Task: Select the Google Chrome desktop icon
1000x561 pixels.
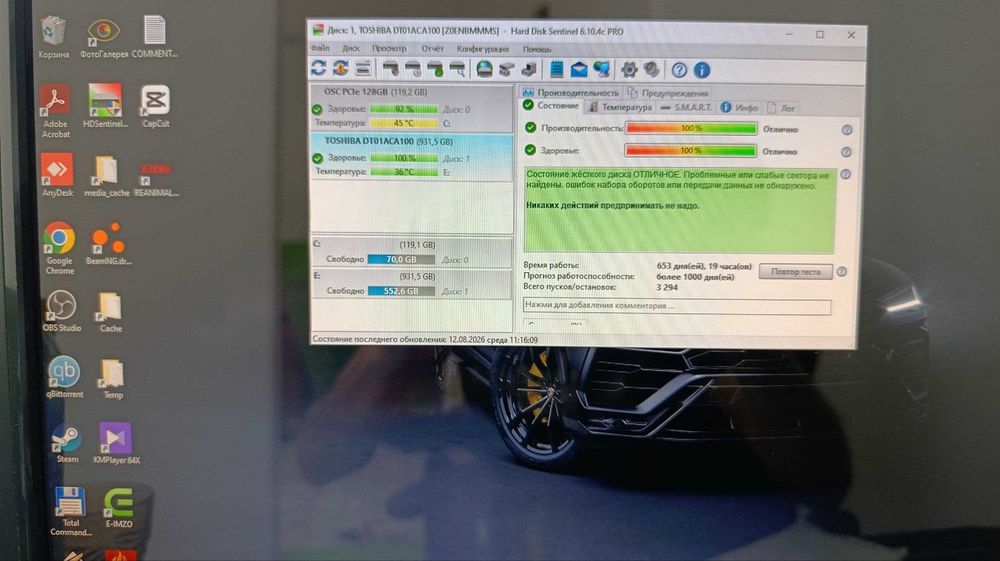Action: pyautogui.click(x=59, y=248)
